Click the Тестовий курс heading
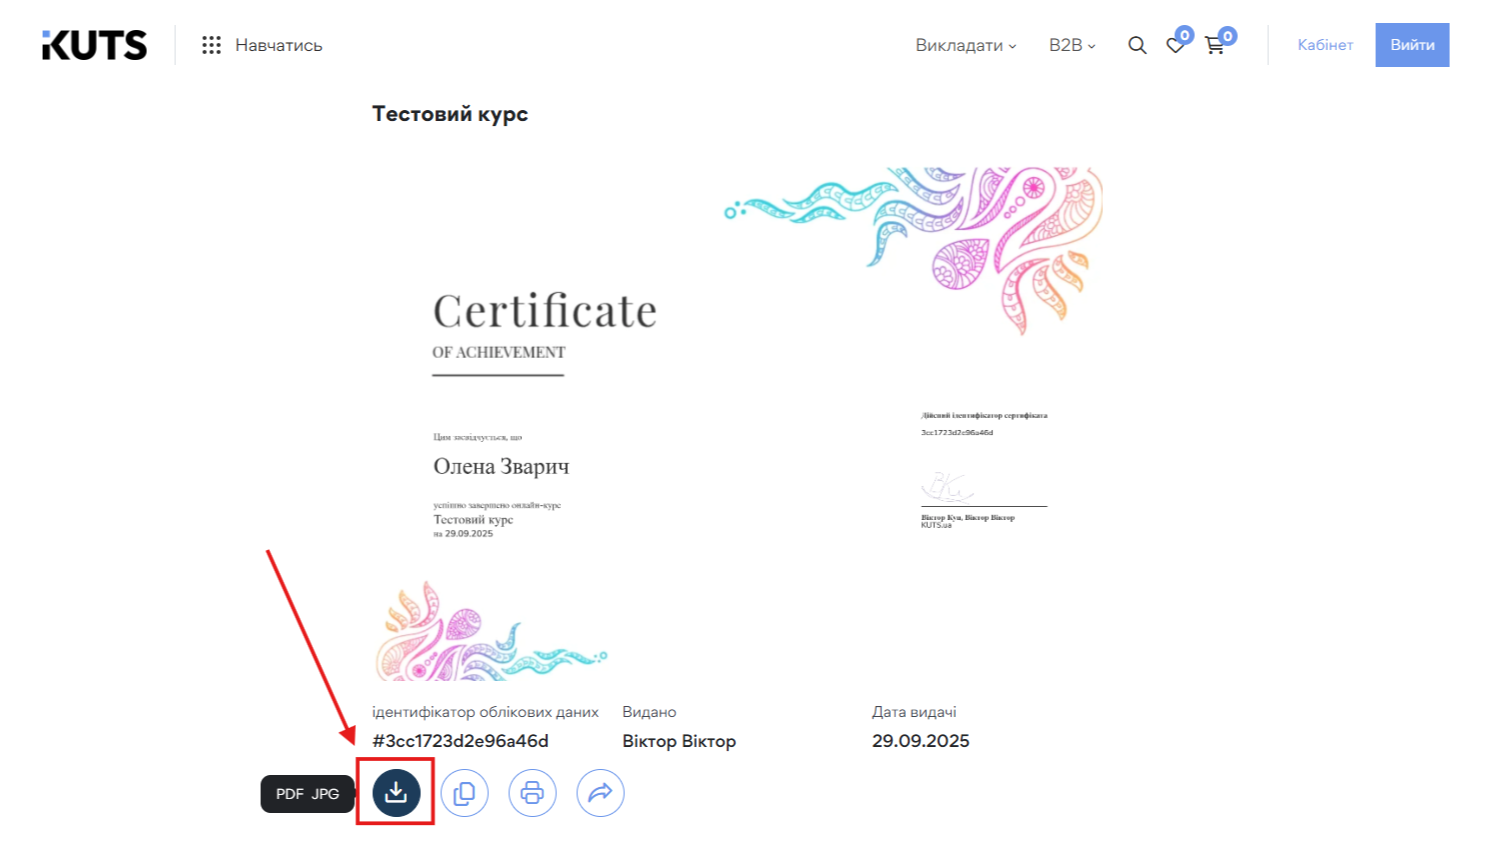Screen dimensions: 1497x842 coord(449,114)
